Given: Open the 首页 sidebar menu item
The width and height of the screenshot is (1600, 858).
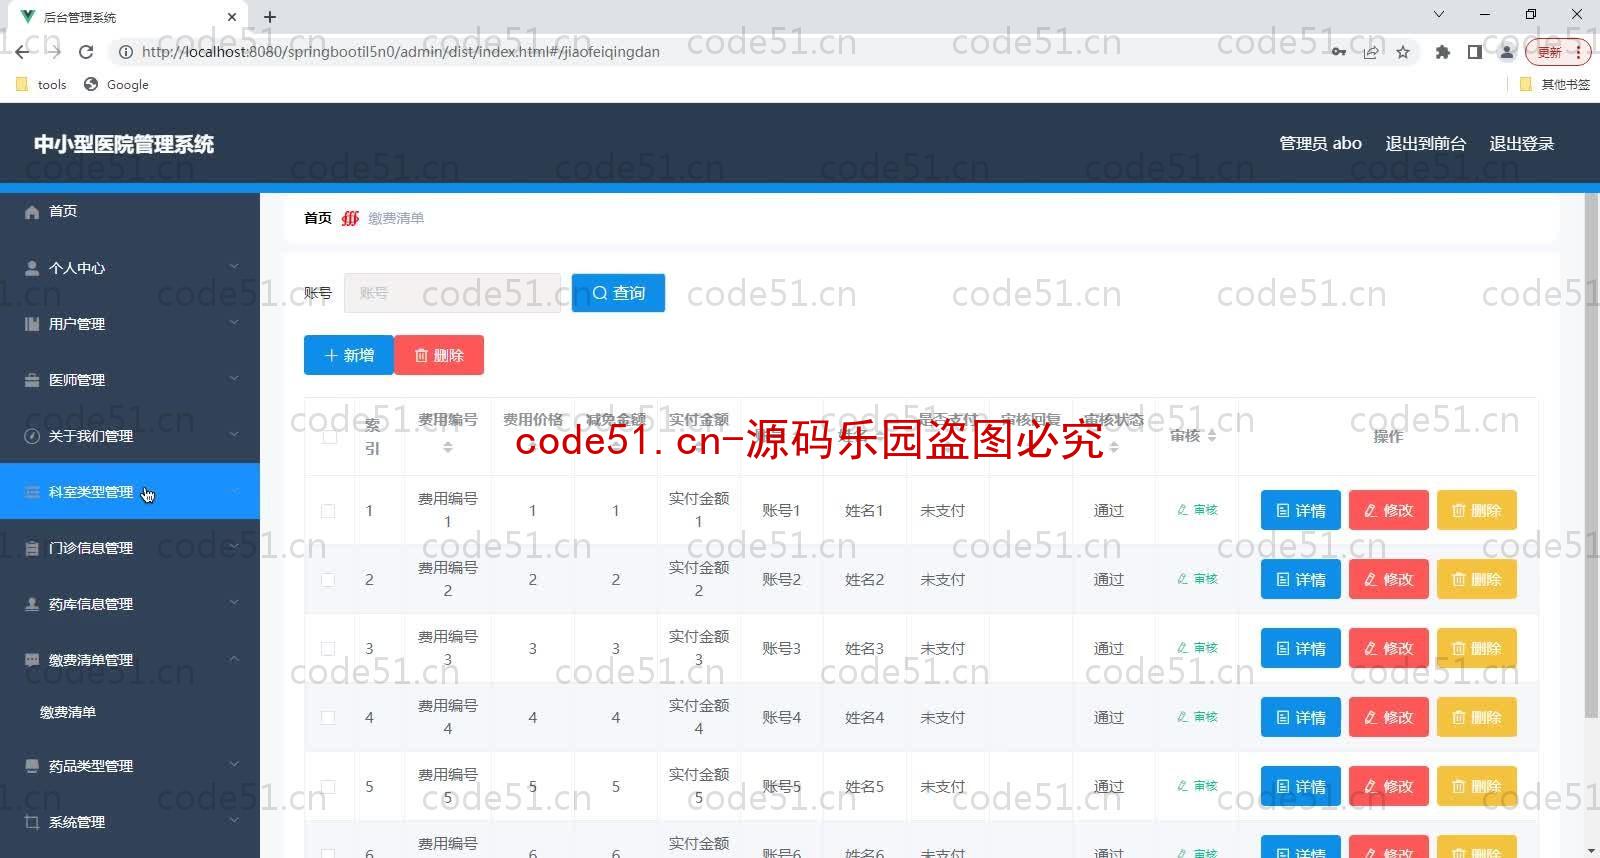Looking at the screenshot, I should [130, 212].
